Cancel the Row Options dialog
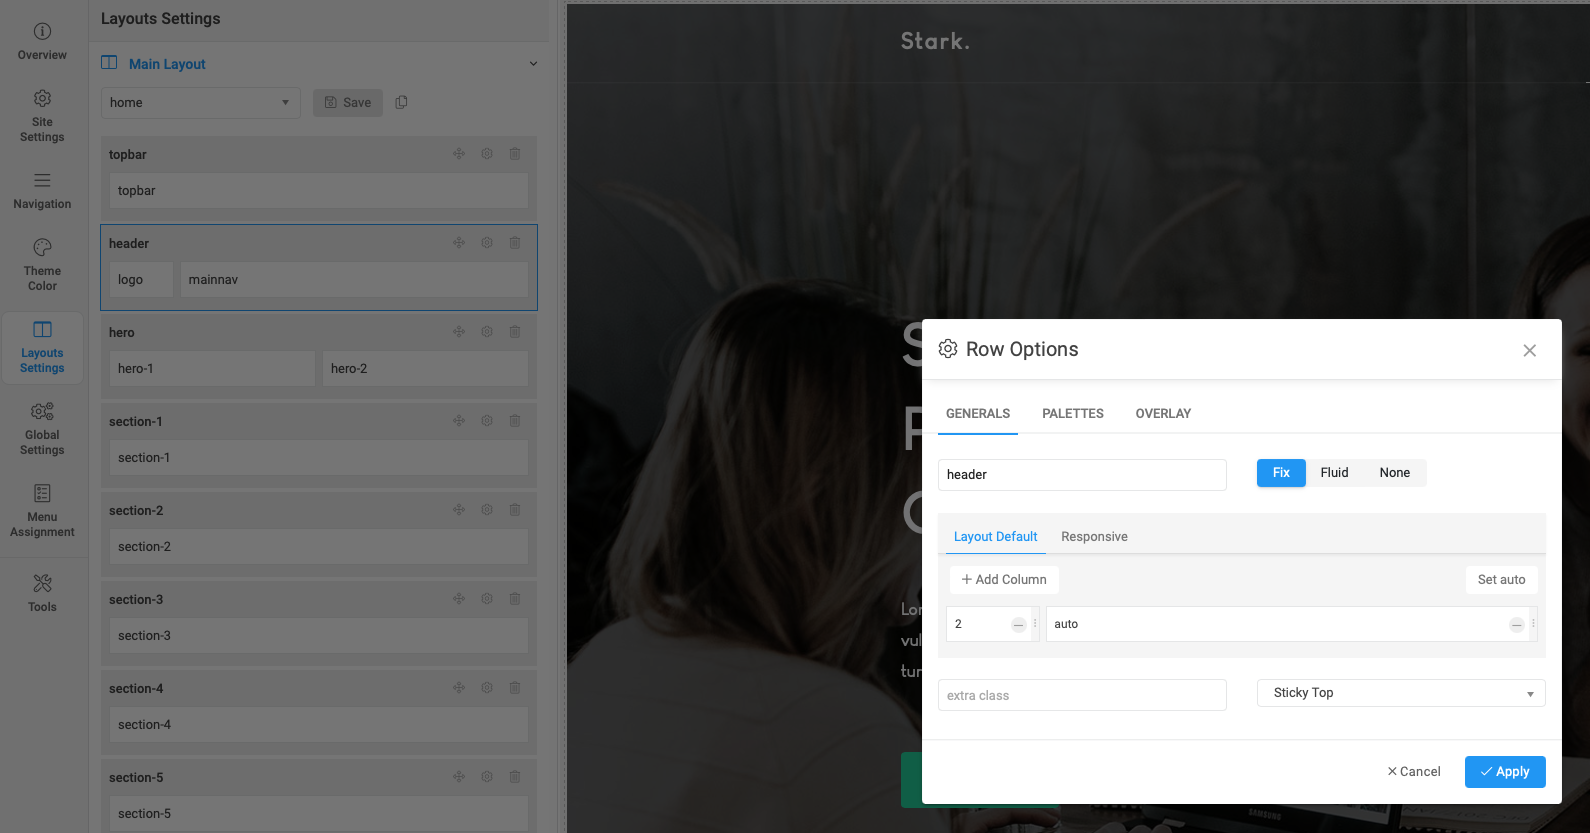 pos(1414,772)
